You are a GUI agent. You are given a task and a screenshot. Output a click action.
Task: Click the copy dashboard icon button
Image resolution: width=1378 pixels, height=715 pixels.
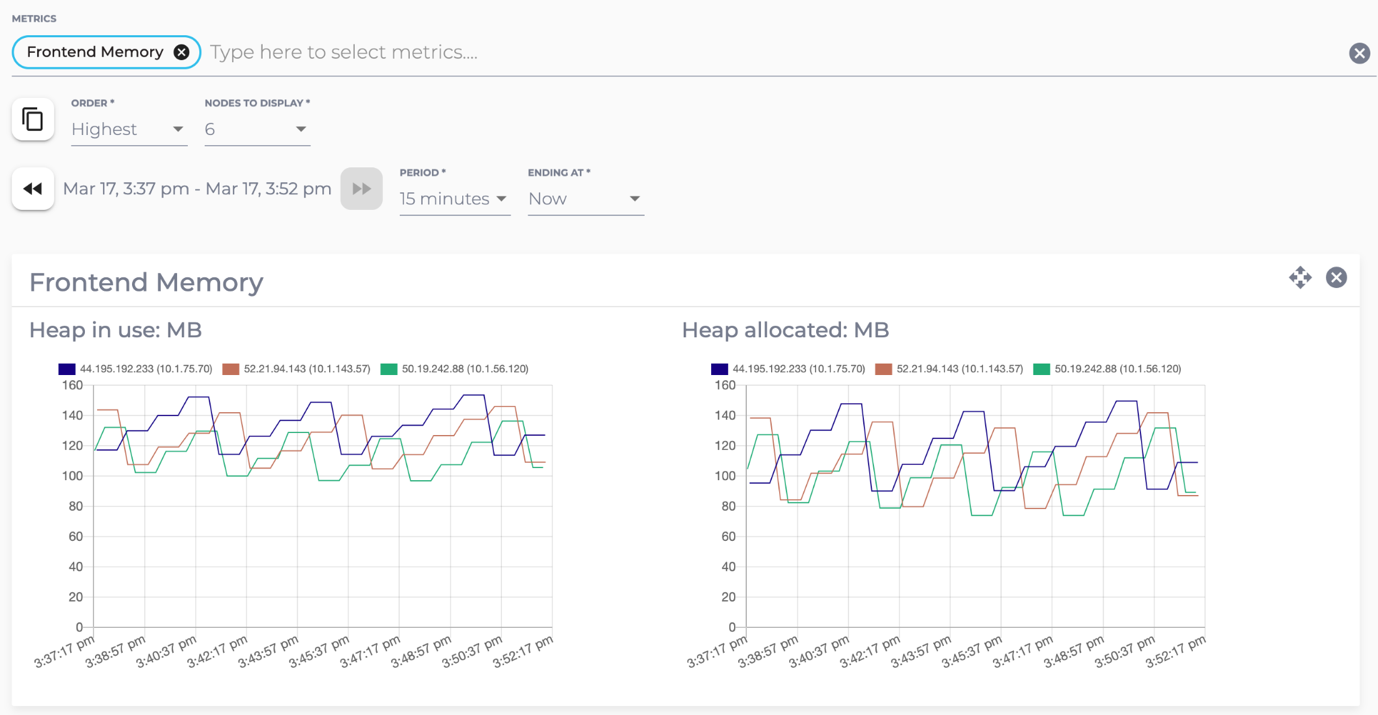tap(33, 120)
